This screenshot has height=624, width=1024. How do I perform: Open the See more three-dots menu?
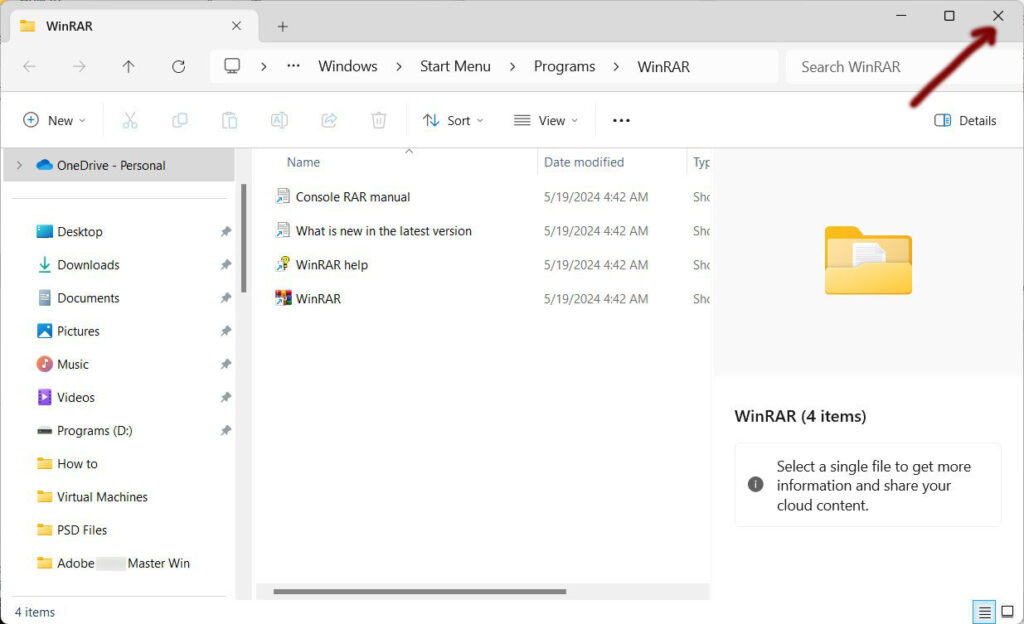[621, 121]
